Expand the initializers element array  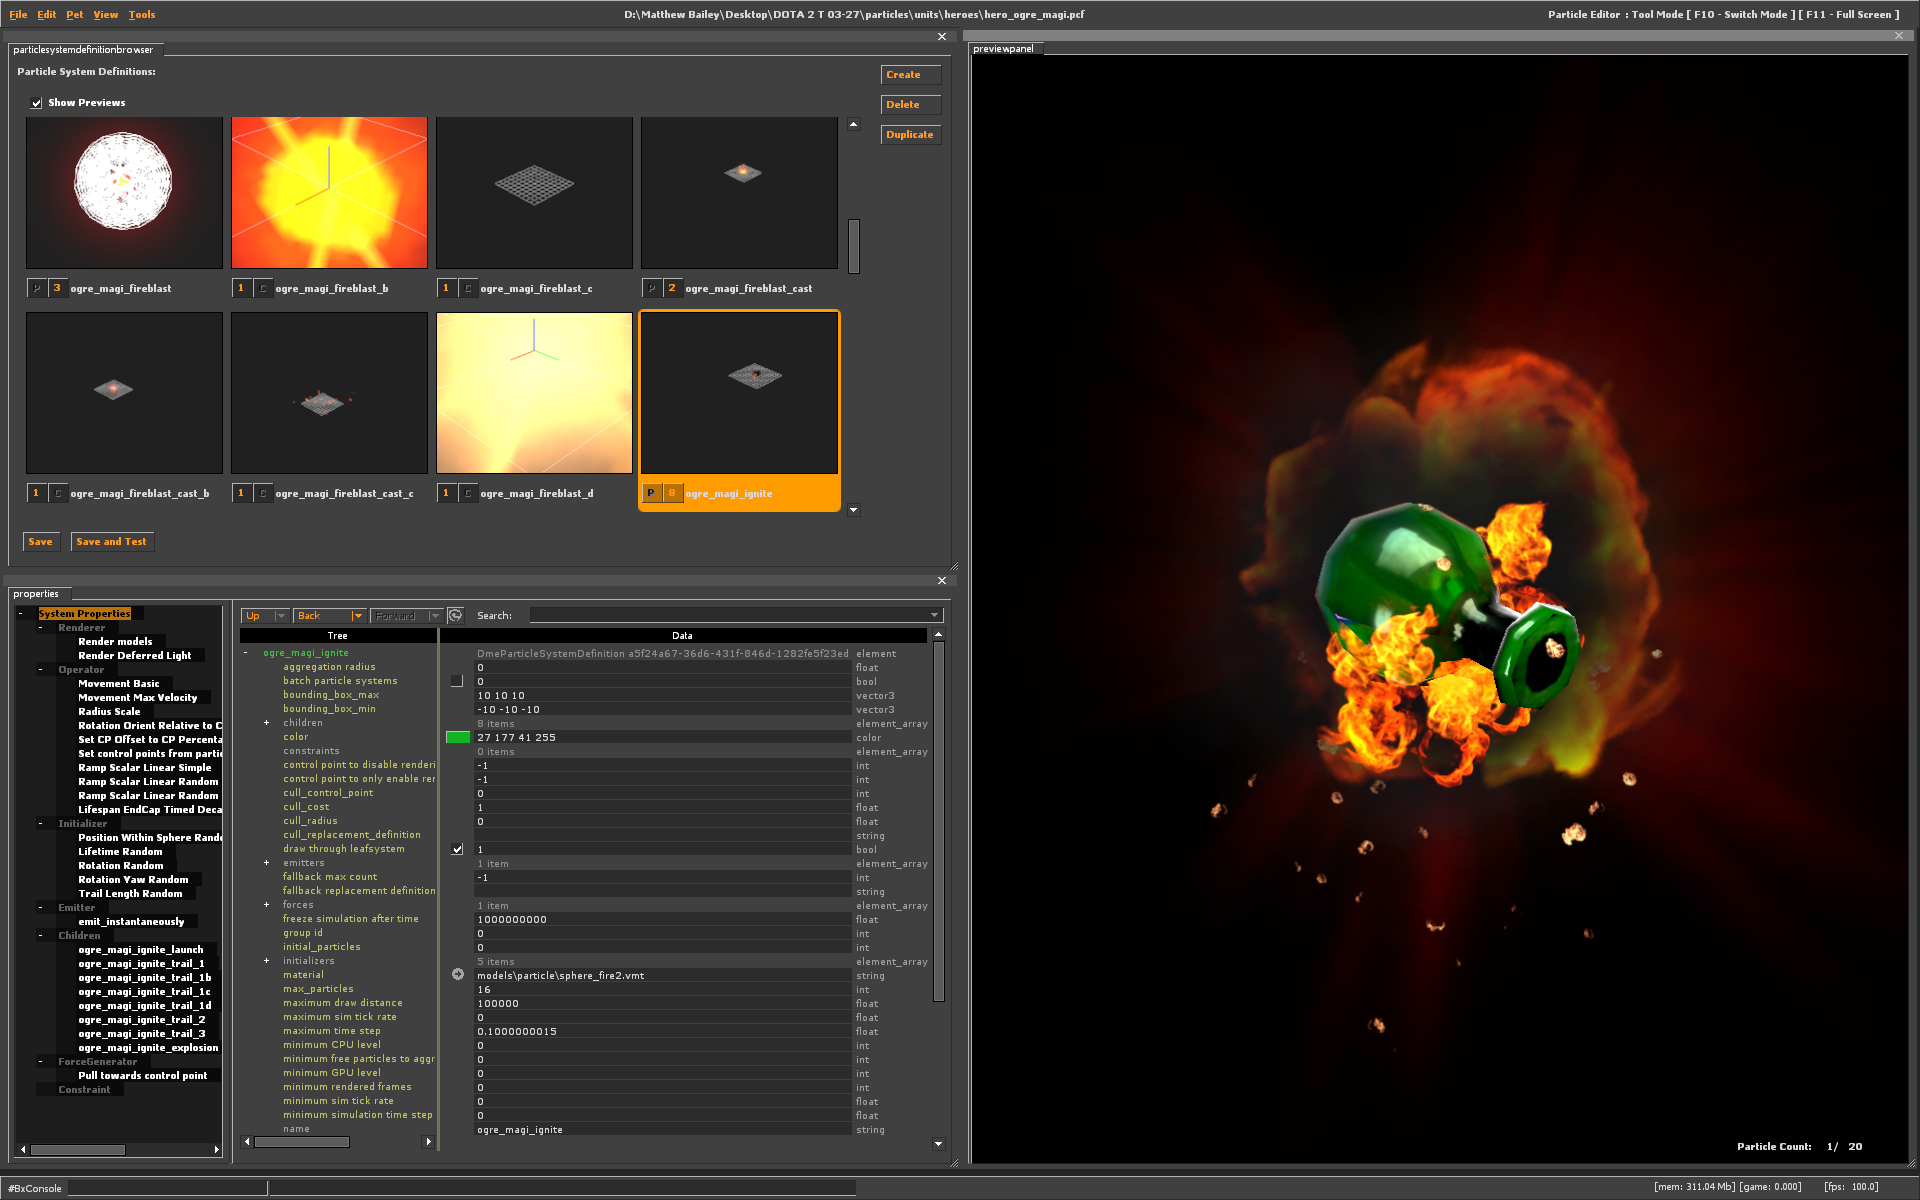click(266, 961)
